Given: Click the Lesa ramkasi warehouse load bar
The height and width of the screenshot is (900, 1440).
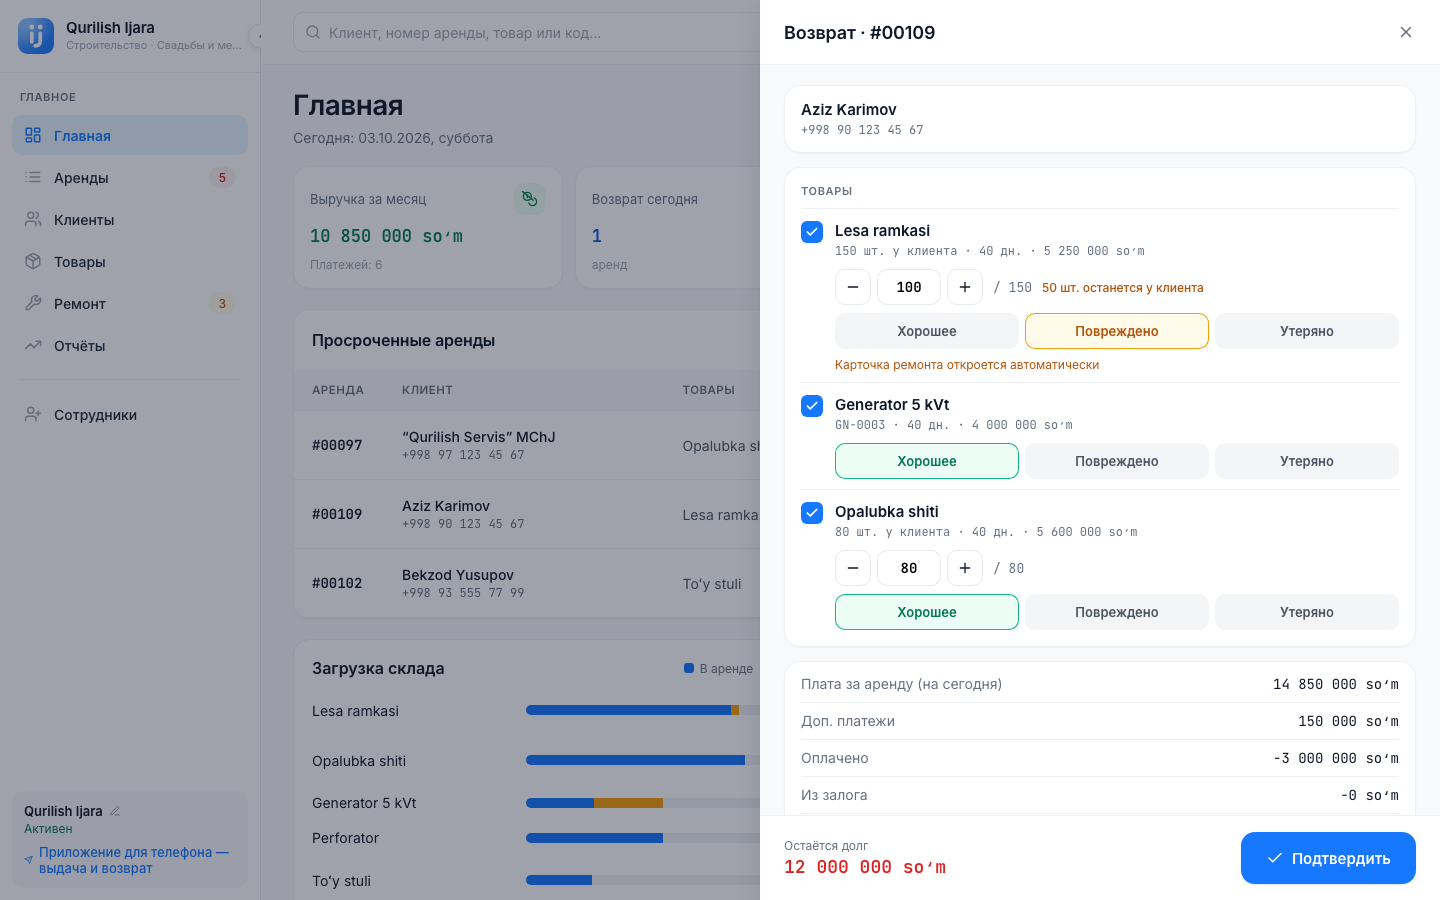Looking at the screenshot, I should click(643, 710).
